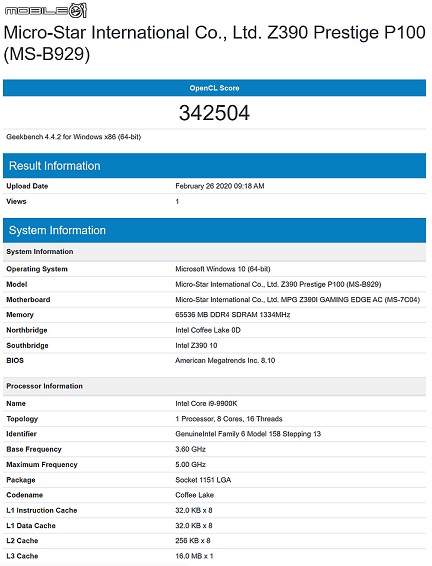The image size is (432, 566).
Task: Click the BIOS label
Action: point(15,361)
